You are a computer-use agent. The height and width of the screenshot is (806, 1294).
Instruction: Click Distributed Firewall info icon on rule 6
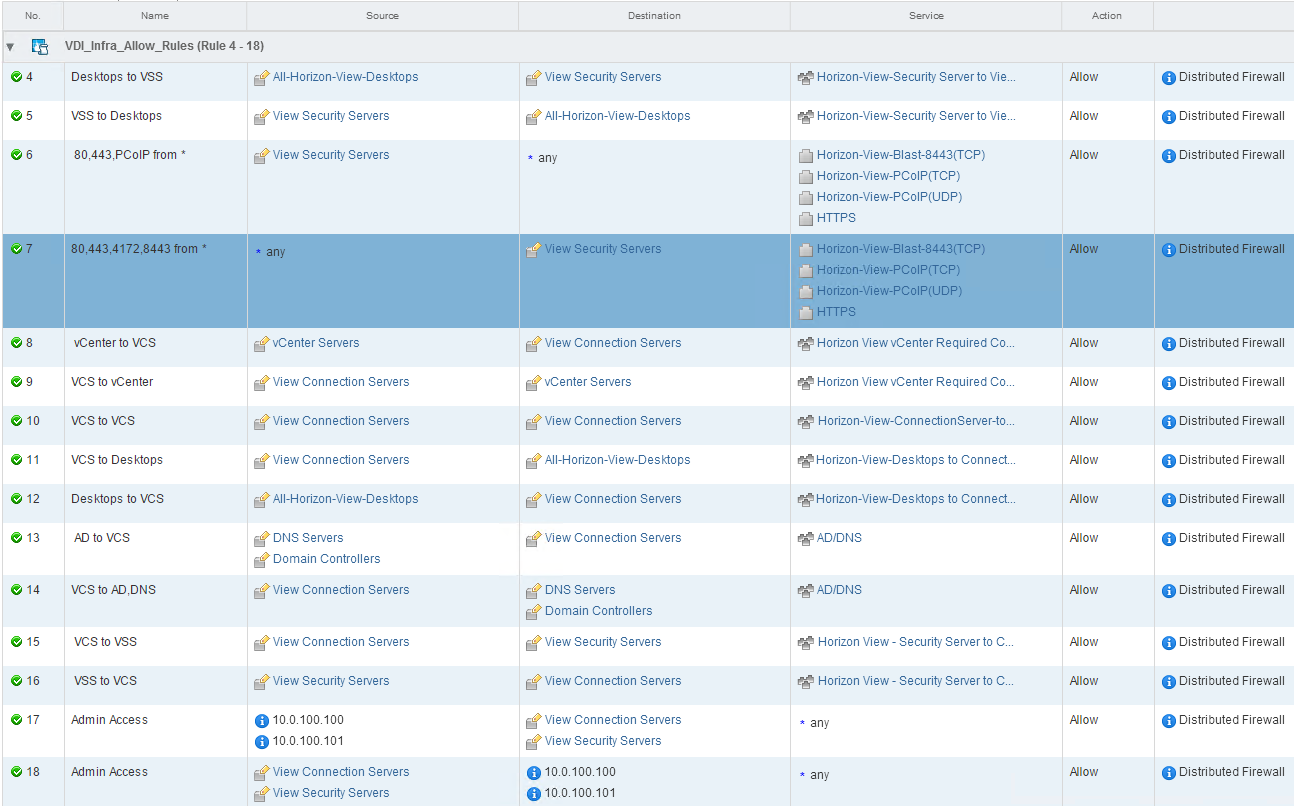coord(1168,156)
